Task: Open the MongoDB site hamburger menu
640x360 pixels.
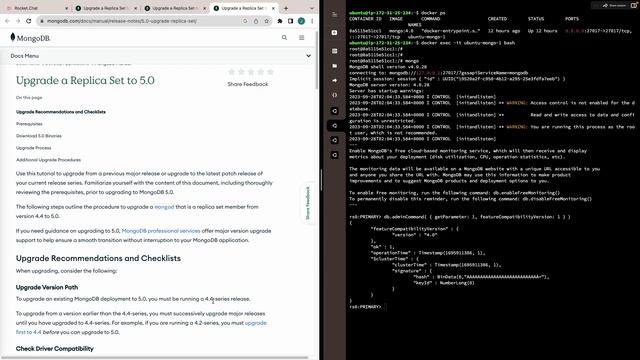Action: (x=301, y=38)
